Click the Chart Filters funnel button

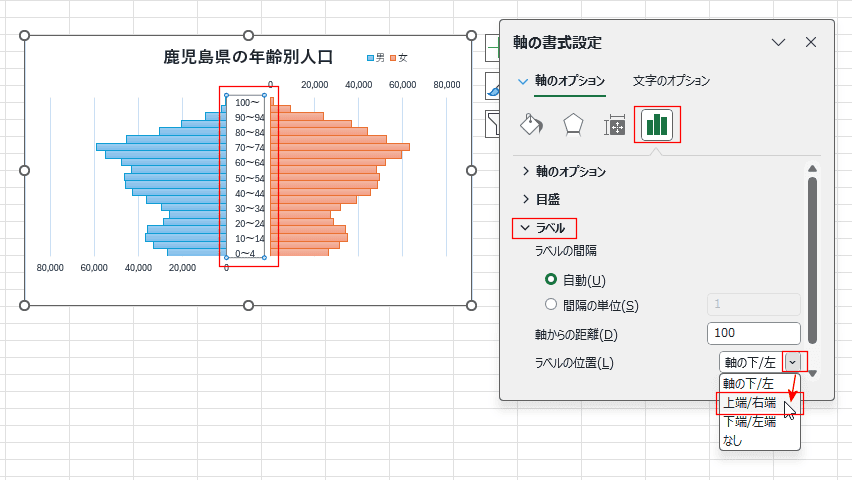(x=492, y=124)
